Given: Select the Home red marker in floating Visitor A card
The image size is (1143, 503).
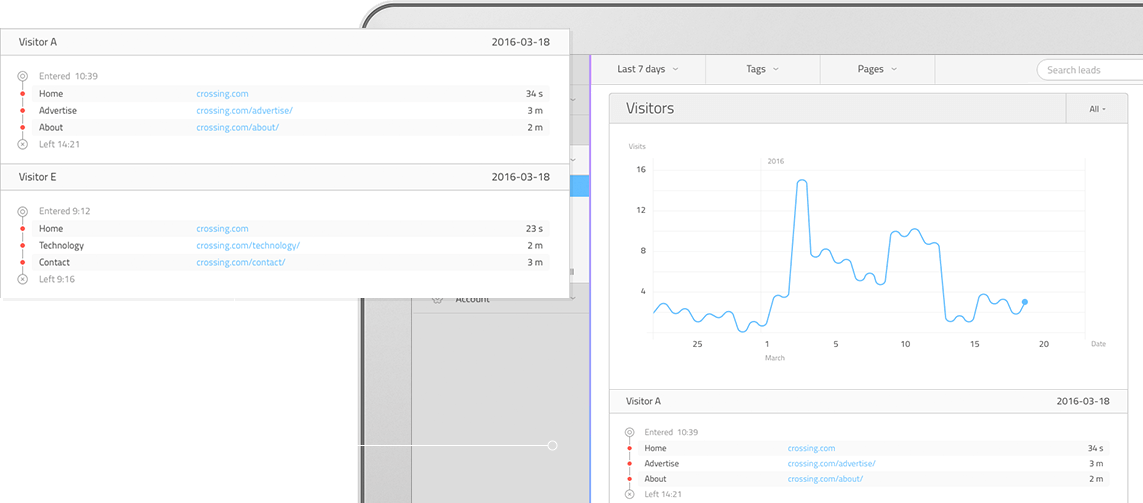Looking at the screenshot, I should coord(23,94).
